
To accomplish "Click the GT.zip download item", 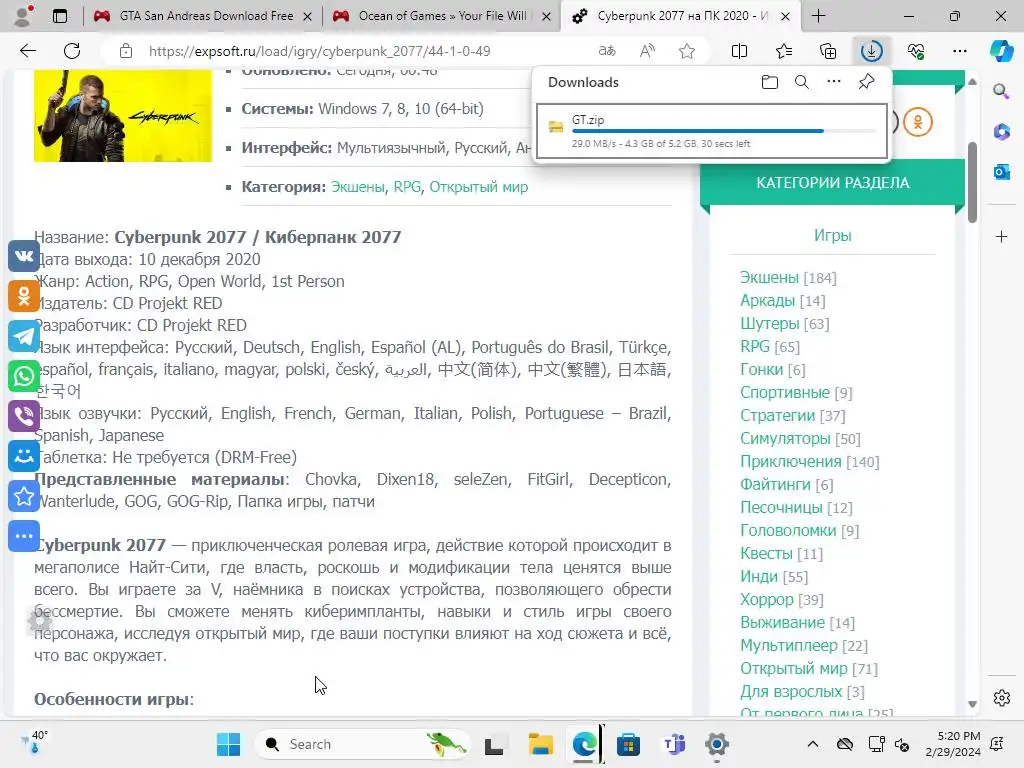I will (712, 131).
